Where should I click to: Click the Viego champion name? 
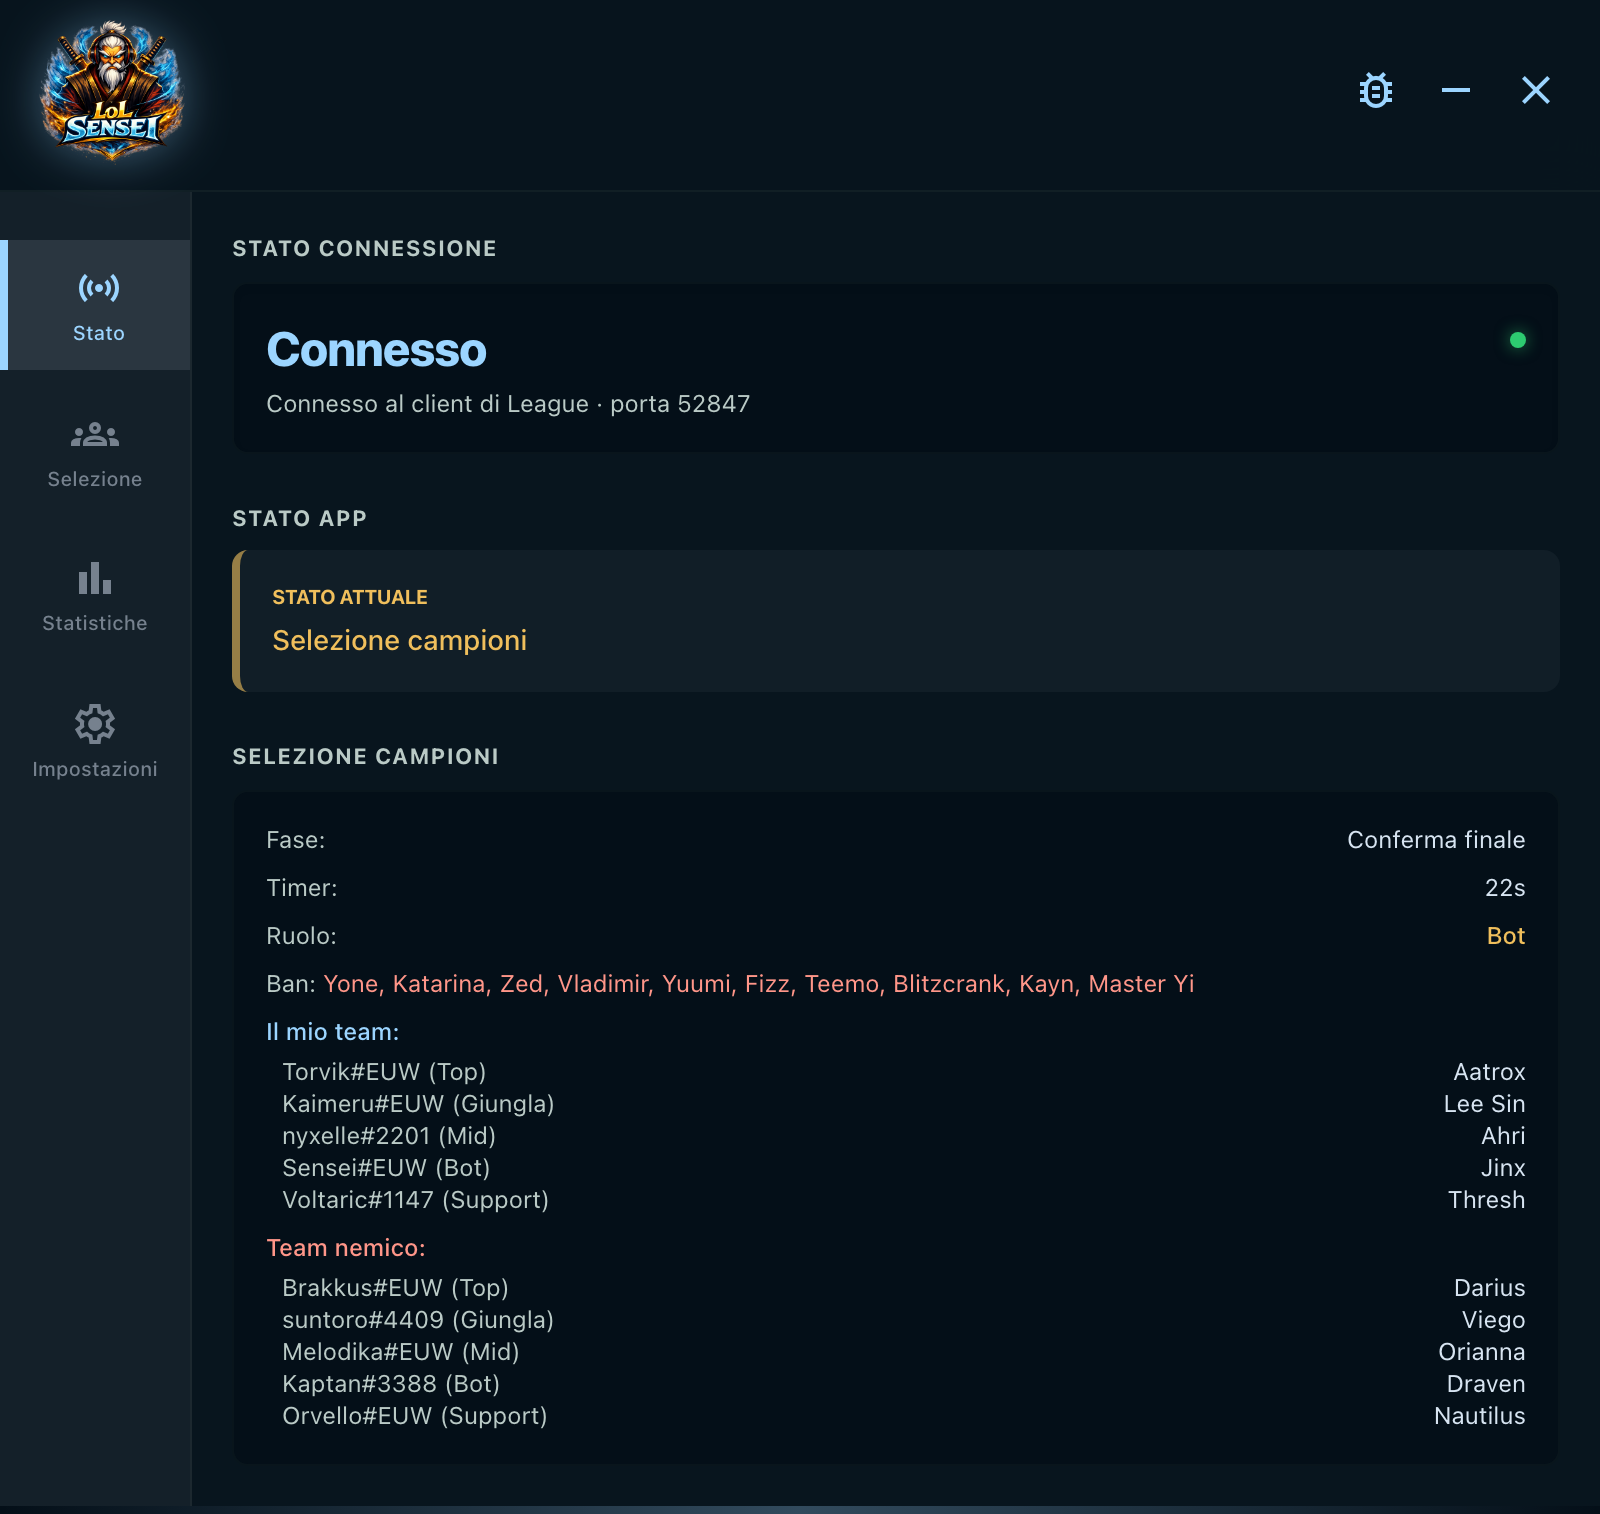[1493, 1320]
